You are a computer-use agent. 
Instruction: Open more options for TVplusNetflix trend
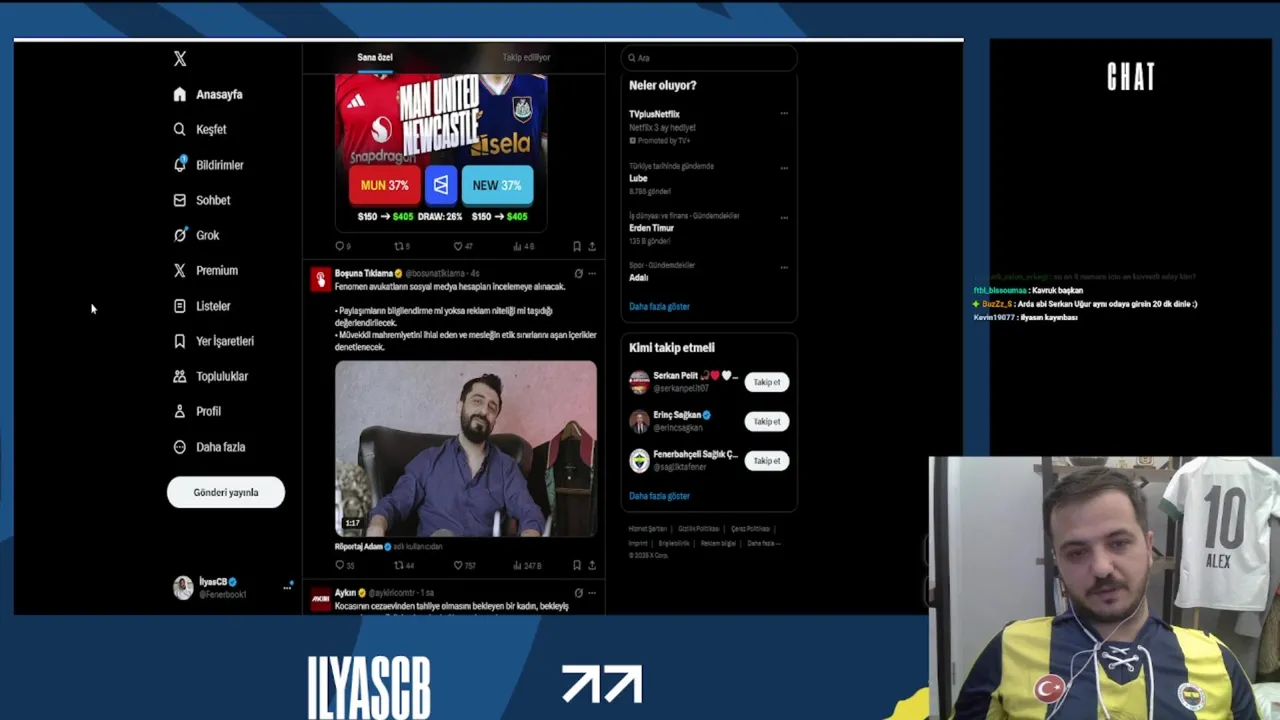pos(784,113)
